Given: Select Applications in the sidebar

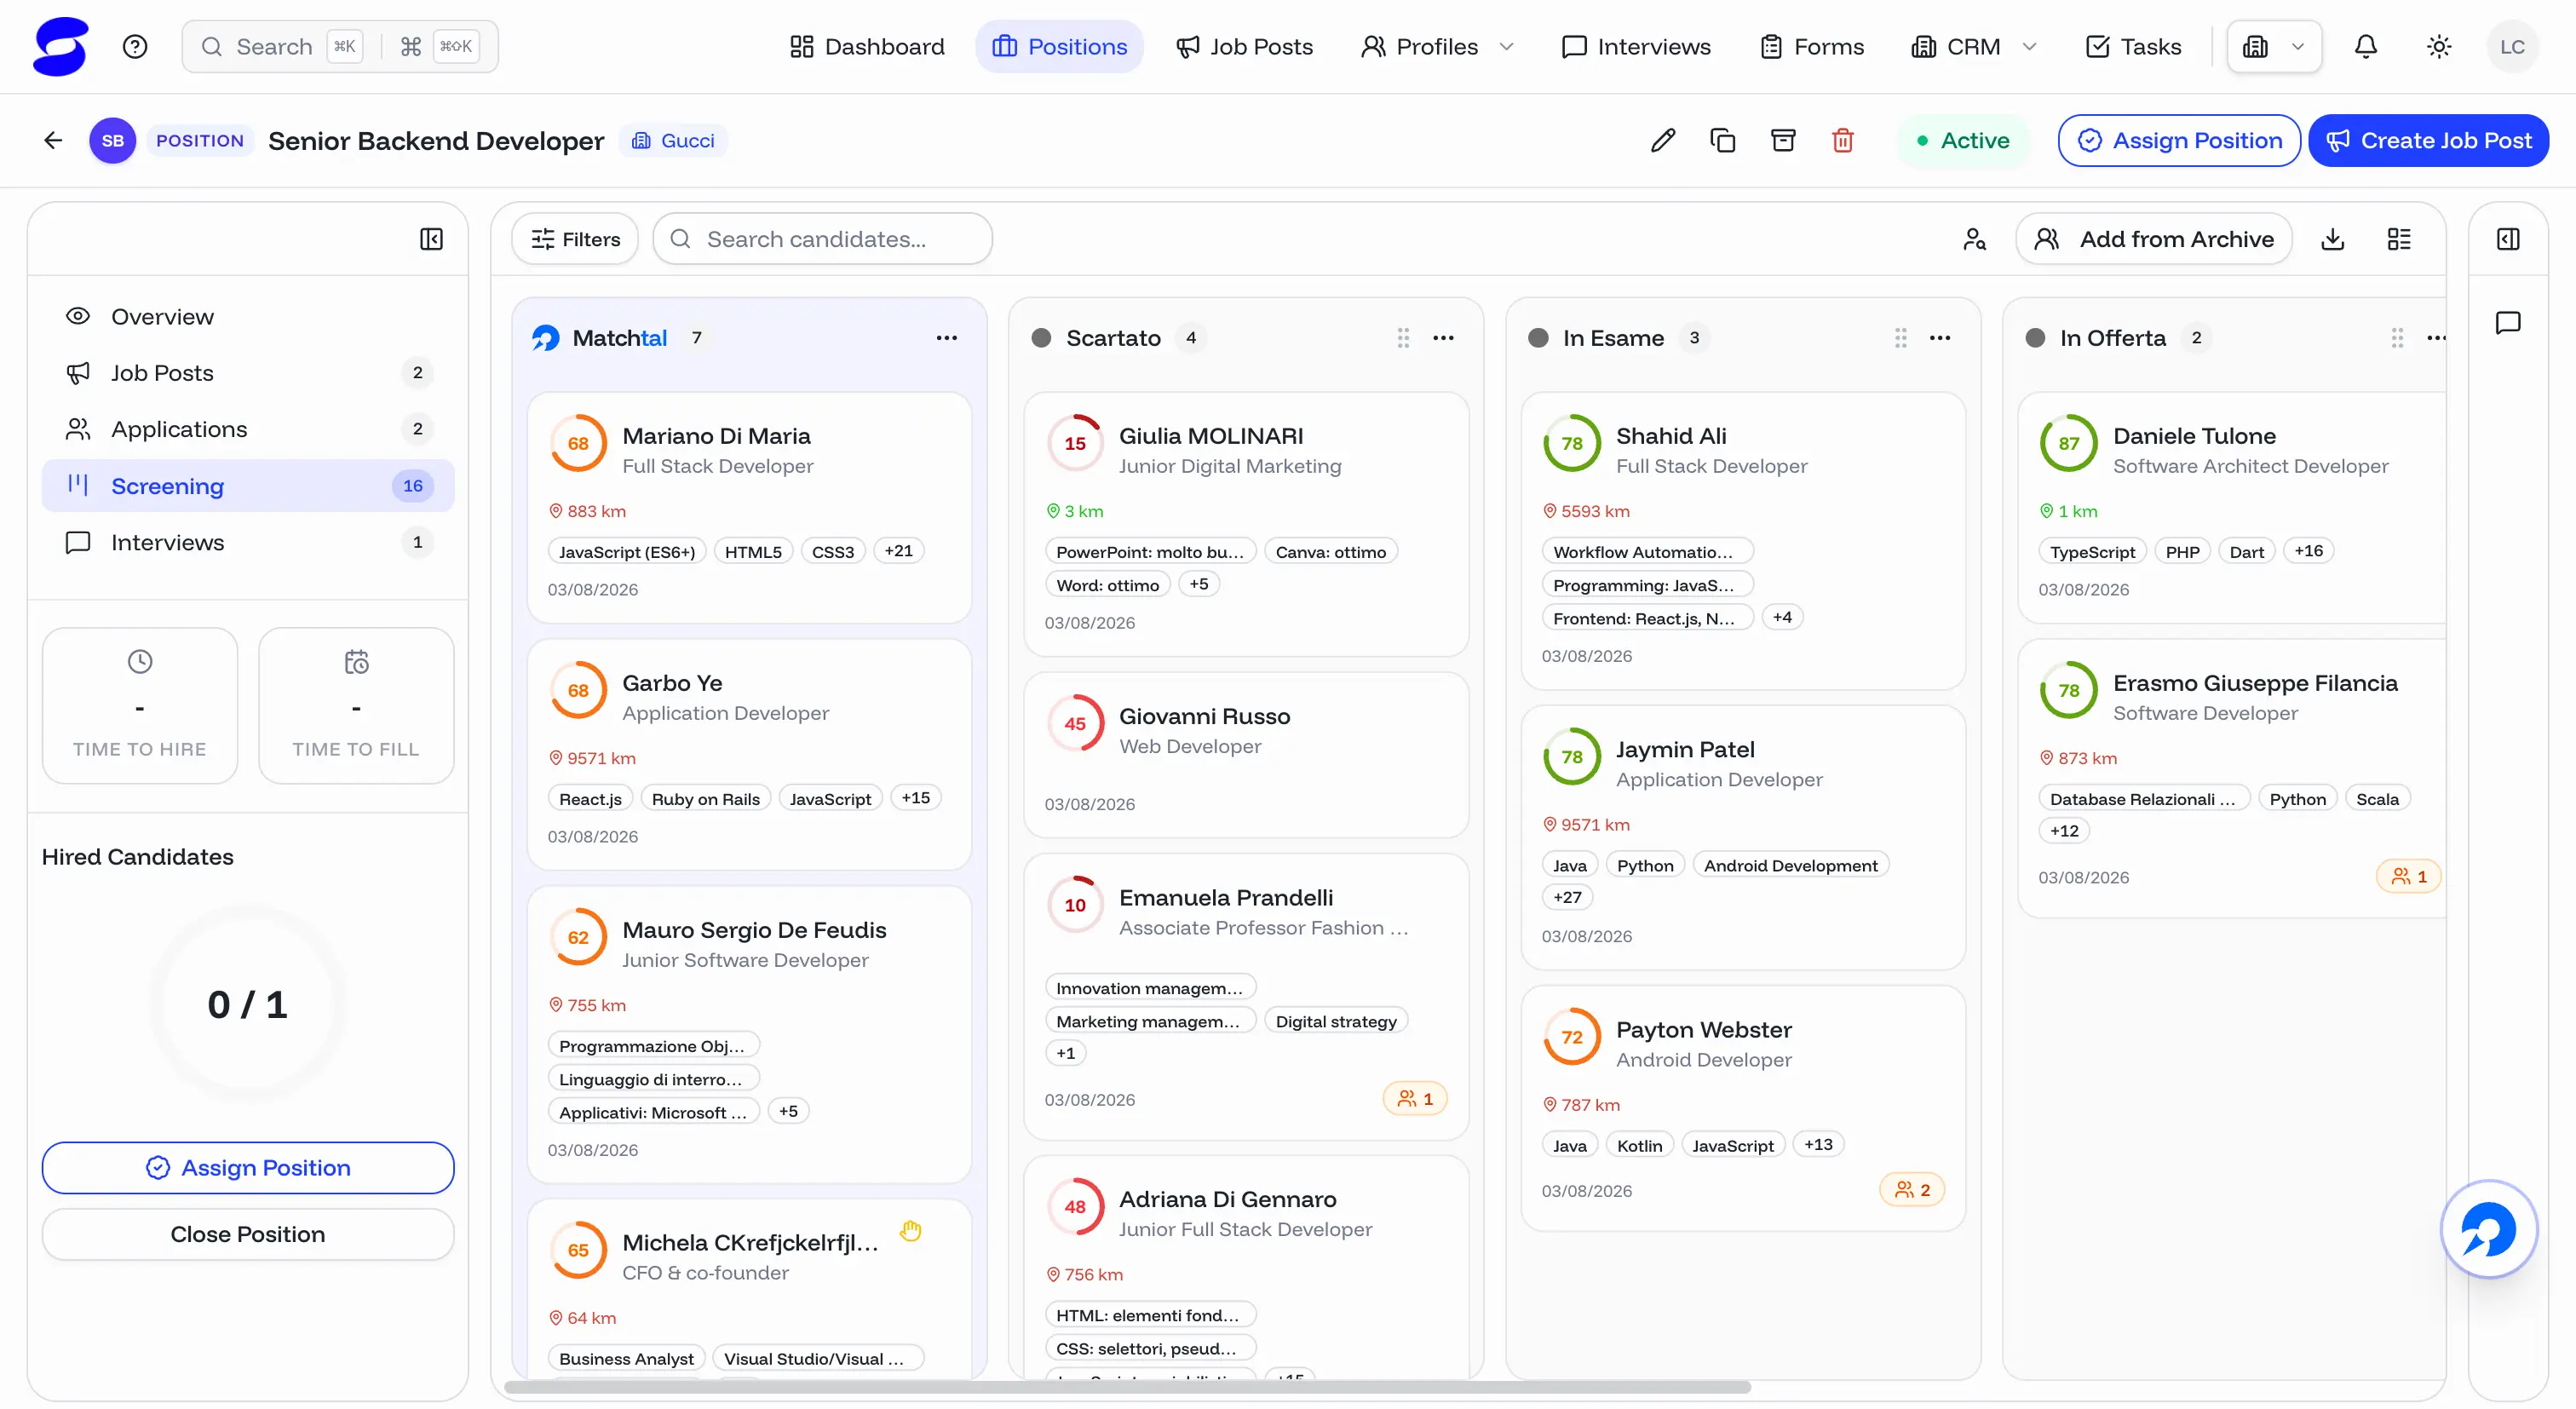Looking at the screenshot, I should click(x=248, y=429).
